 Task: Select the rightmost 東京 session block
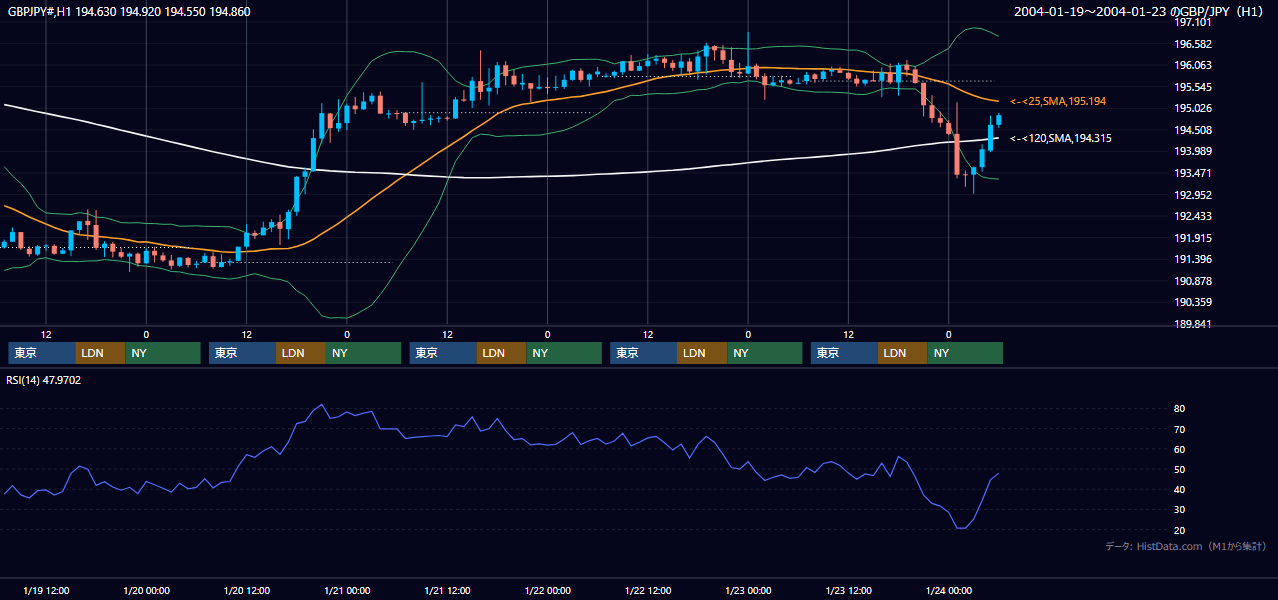click(844, 353)
